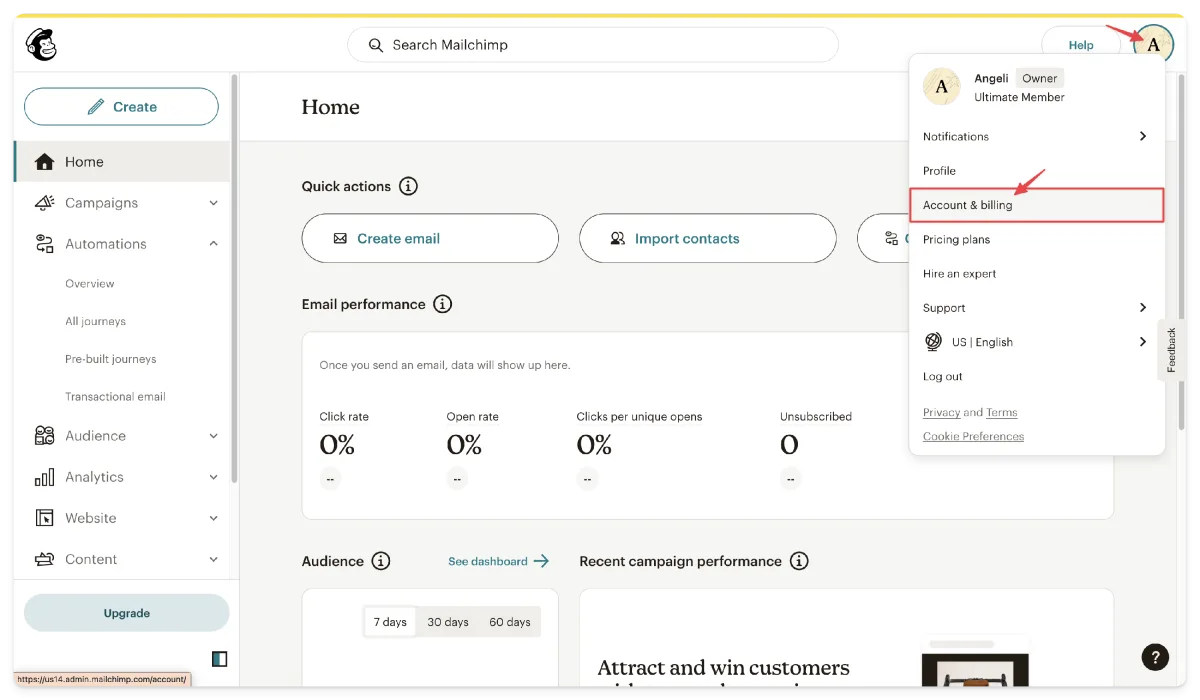Click the Campaigns megaphone icon

pos(44,203)
